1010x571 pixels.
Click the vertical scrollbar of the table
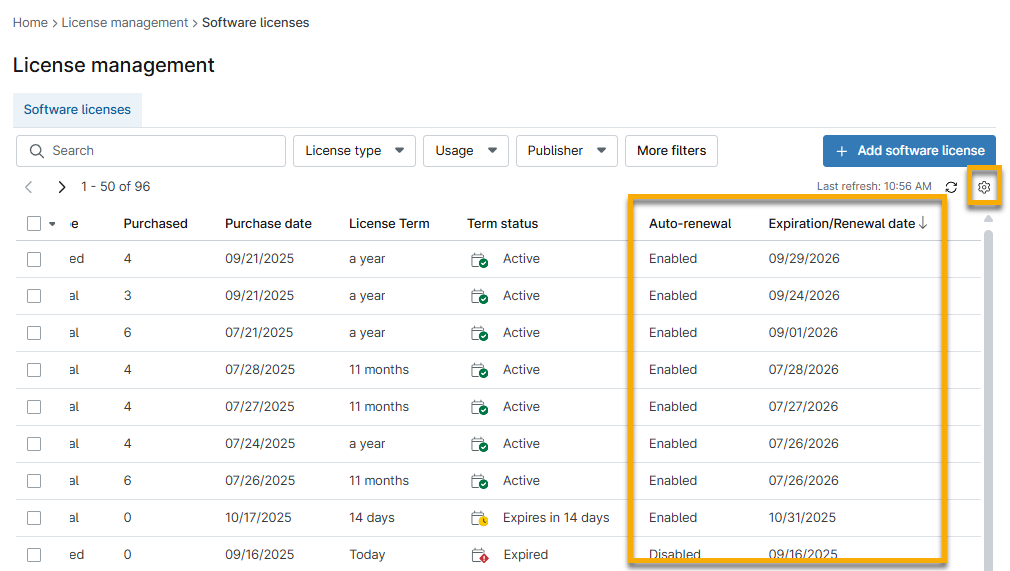(988, 400)
